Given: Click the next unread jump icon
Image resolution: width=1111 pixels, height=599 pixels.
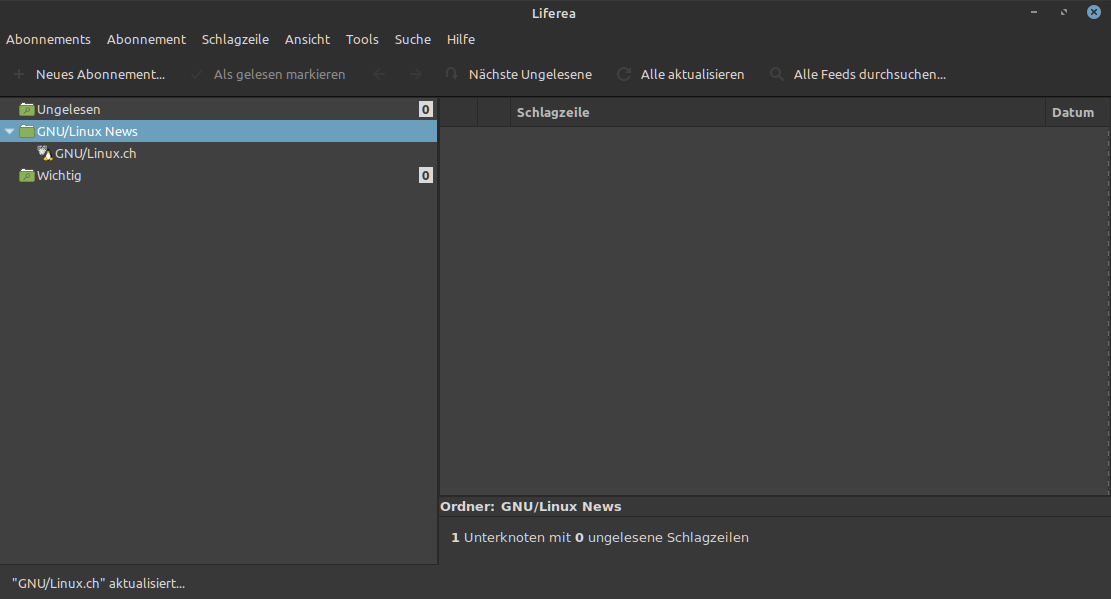Looking at the screenshot, I should (x=451, y=74).
